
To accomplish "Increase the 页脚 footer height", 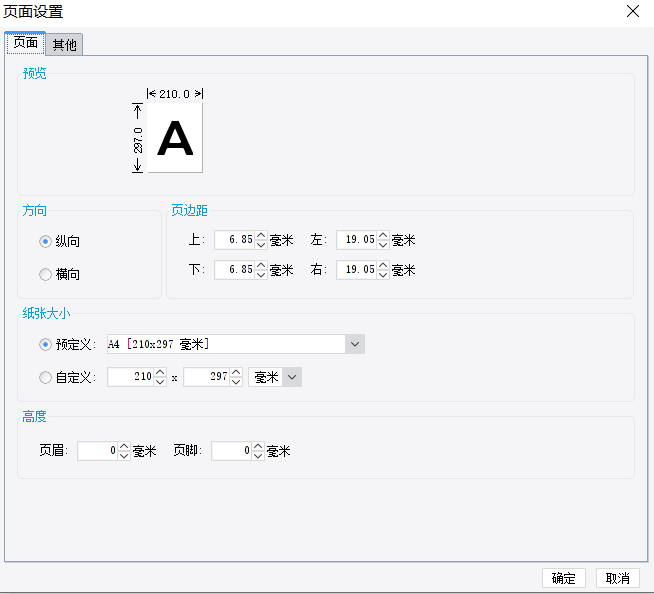I will point(258,446).
